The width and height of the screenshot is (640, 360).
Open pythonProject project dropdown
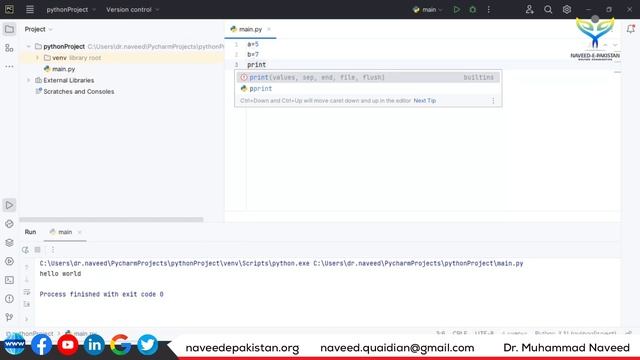pos(71,9)
